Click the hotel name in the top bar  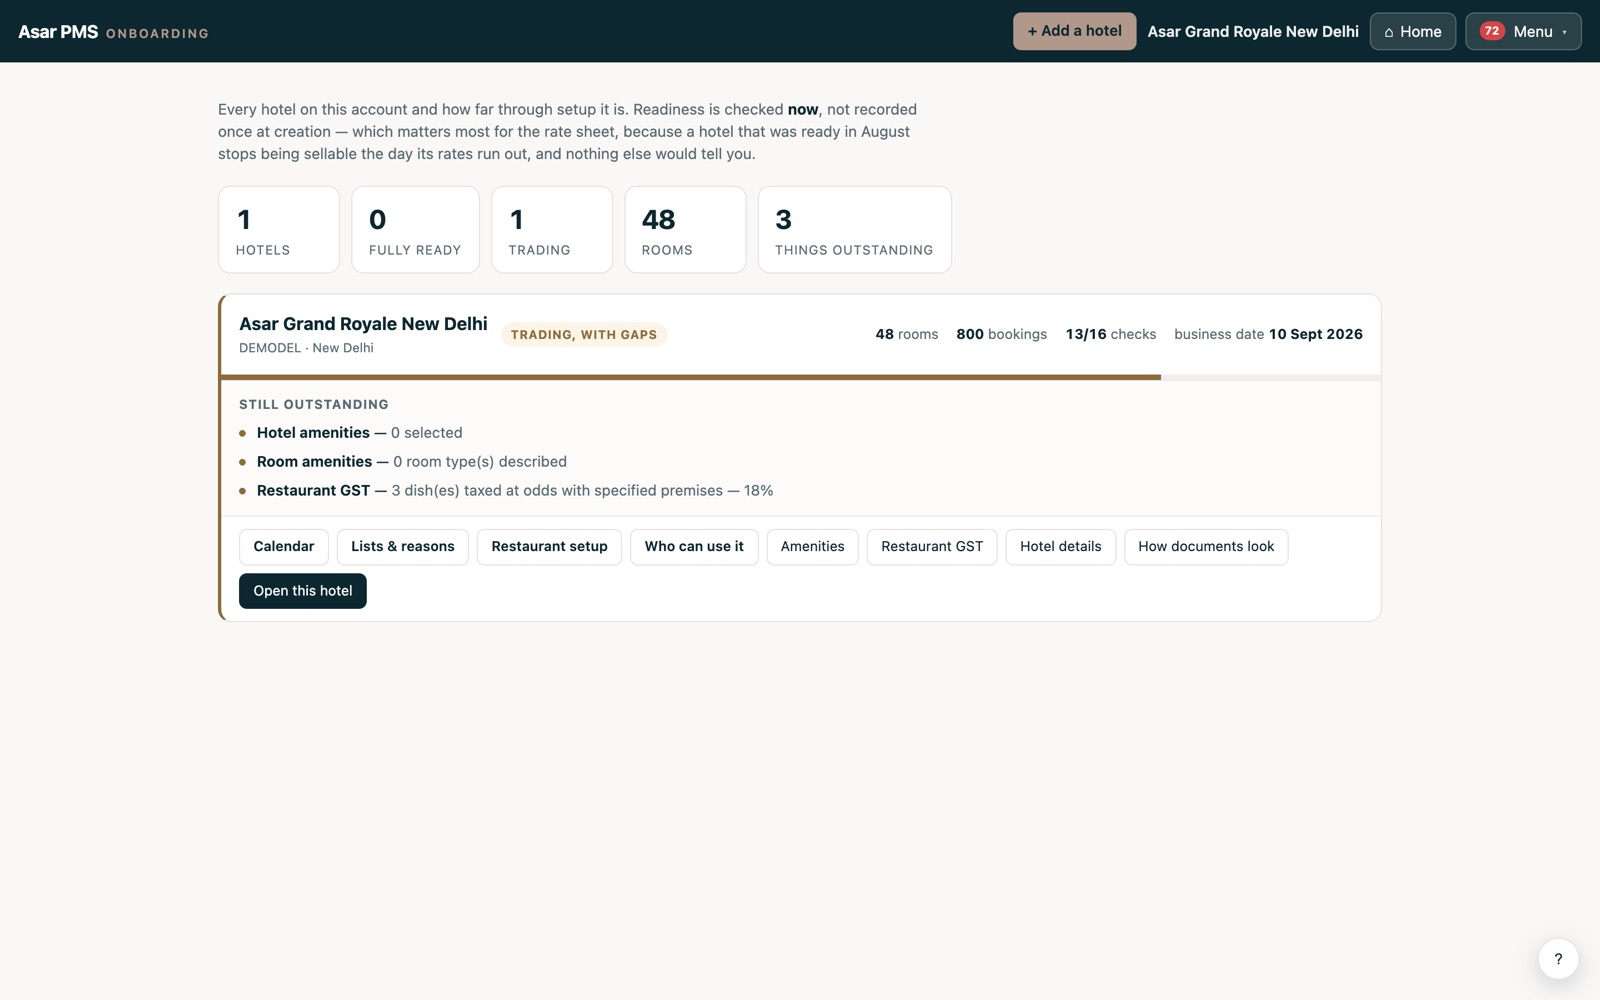pos(1253,32)
